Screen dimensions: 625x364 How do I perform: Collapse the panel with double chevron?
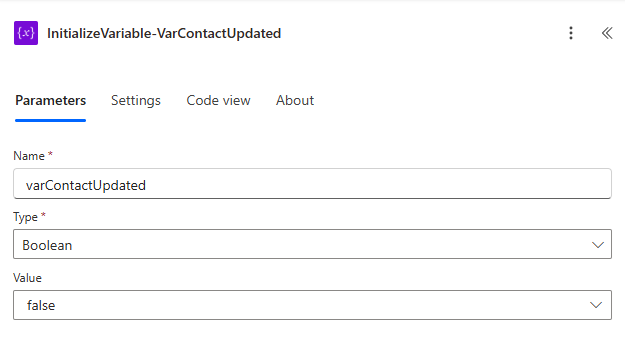pos(607,33)
